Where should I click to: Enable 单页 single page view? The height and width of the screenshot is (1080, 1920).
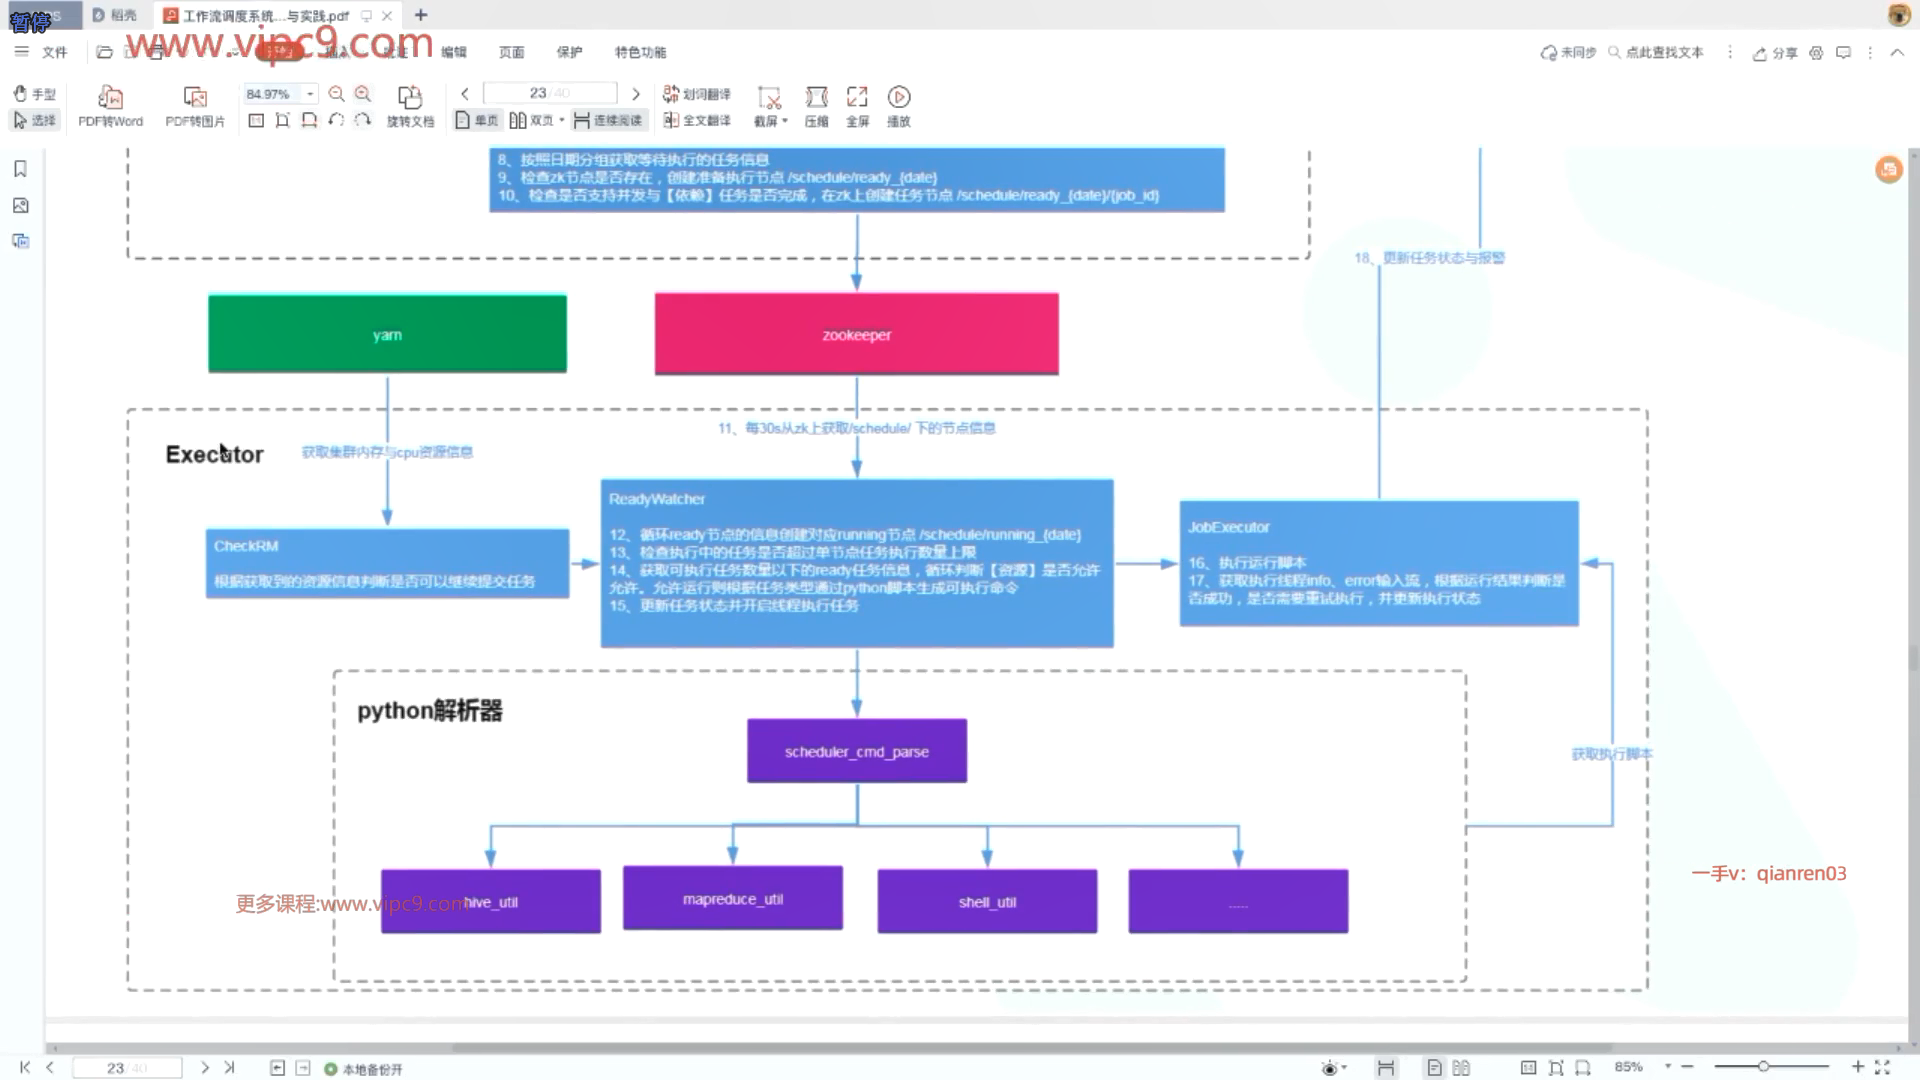click(x=477, y=121)
